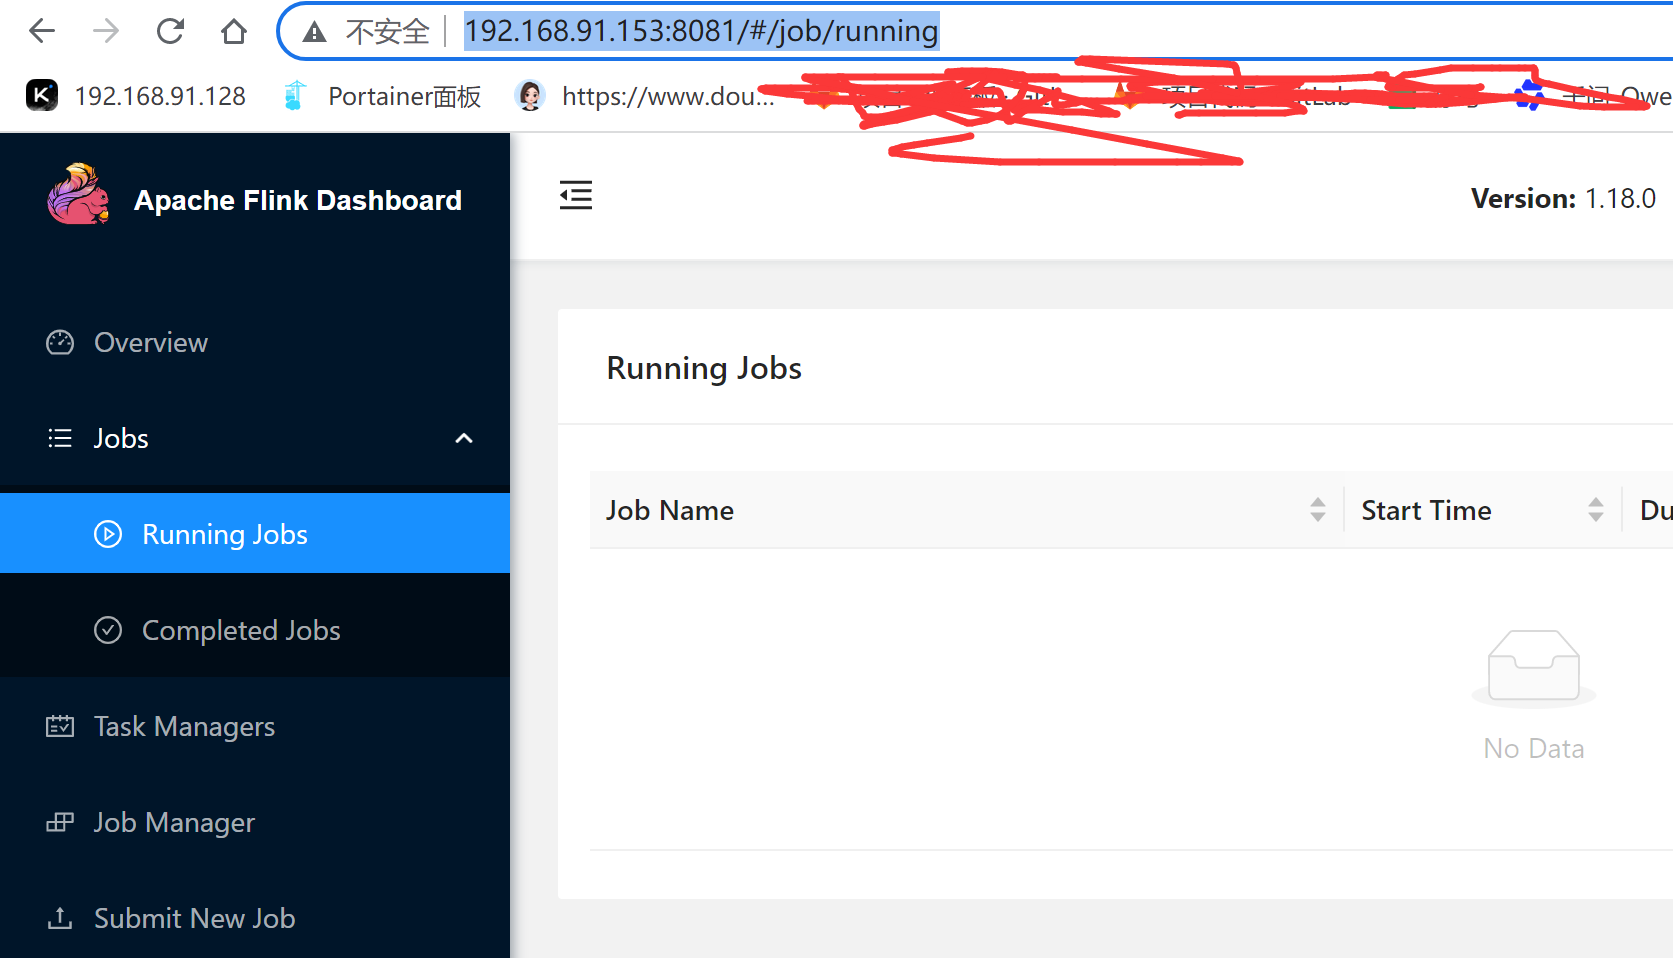Open the Job Manager page
The height and width of the screenshot is (958, 1673).
[x=255, y=822]
